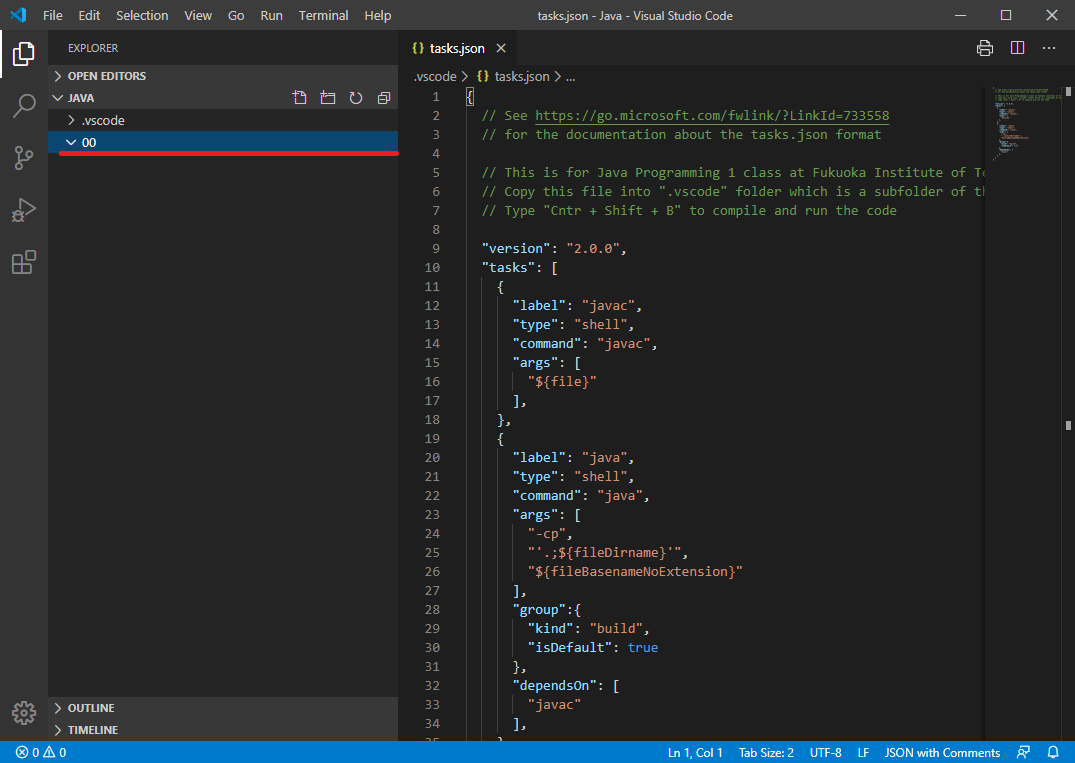Open the notifications bell in status bar

[1053, 752]
